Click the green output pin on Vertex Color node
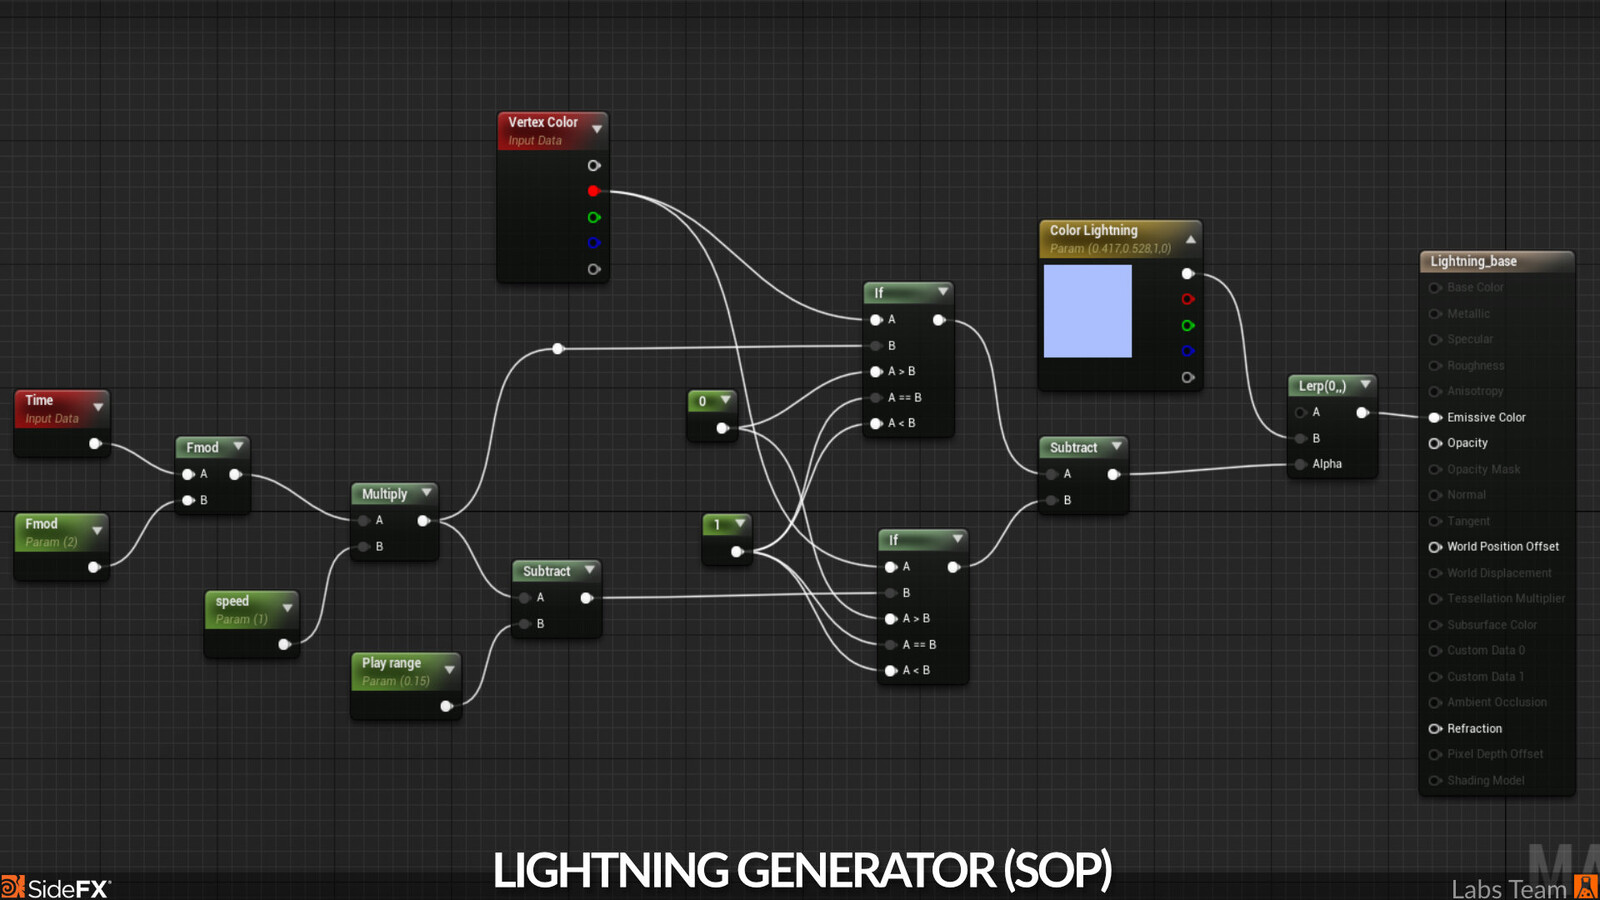The height and width of the screenshot is (900, 1600). click(x=594, y=217)
